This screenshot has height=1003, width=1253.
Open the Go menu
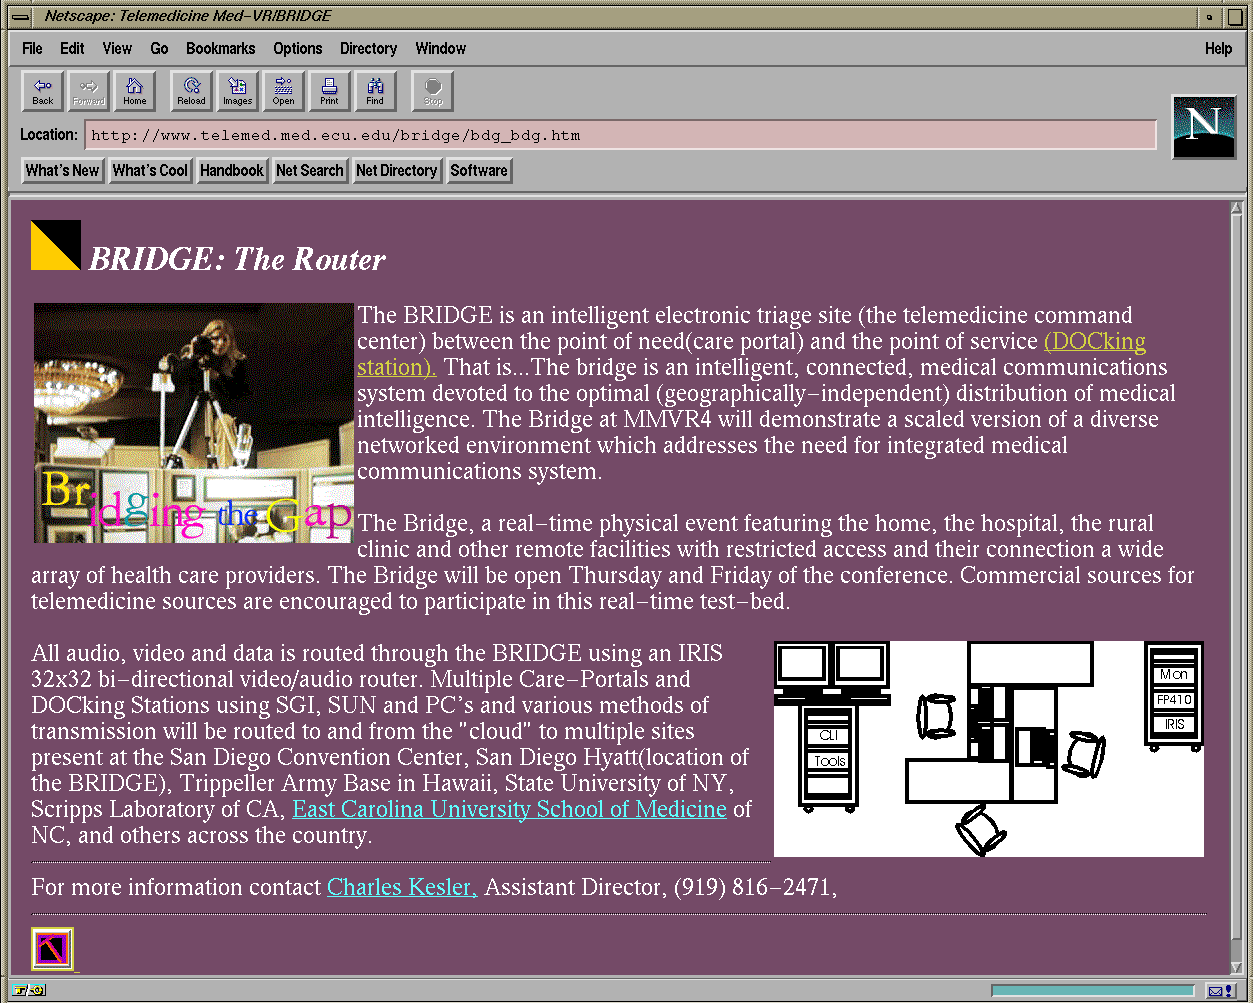click(x=159, y=48)
